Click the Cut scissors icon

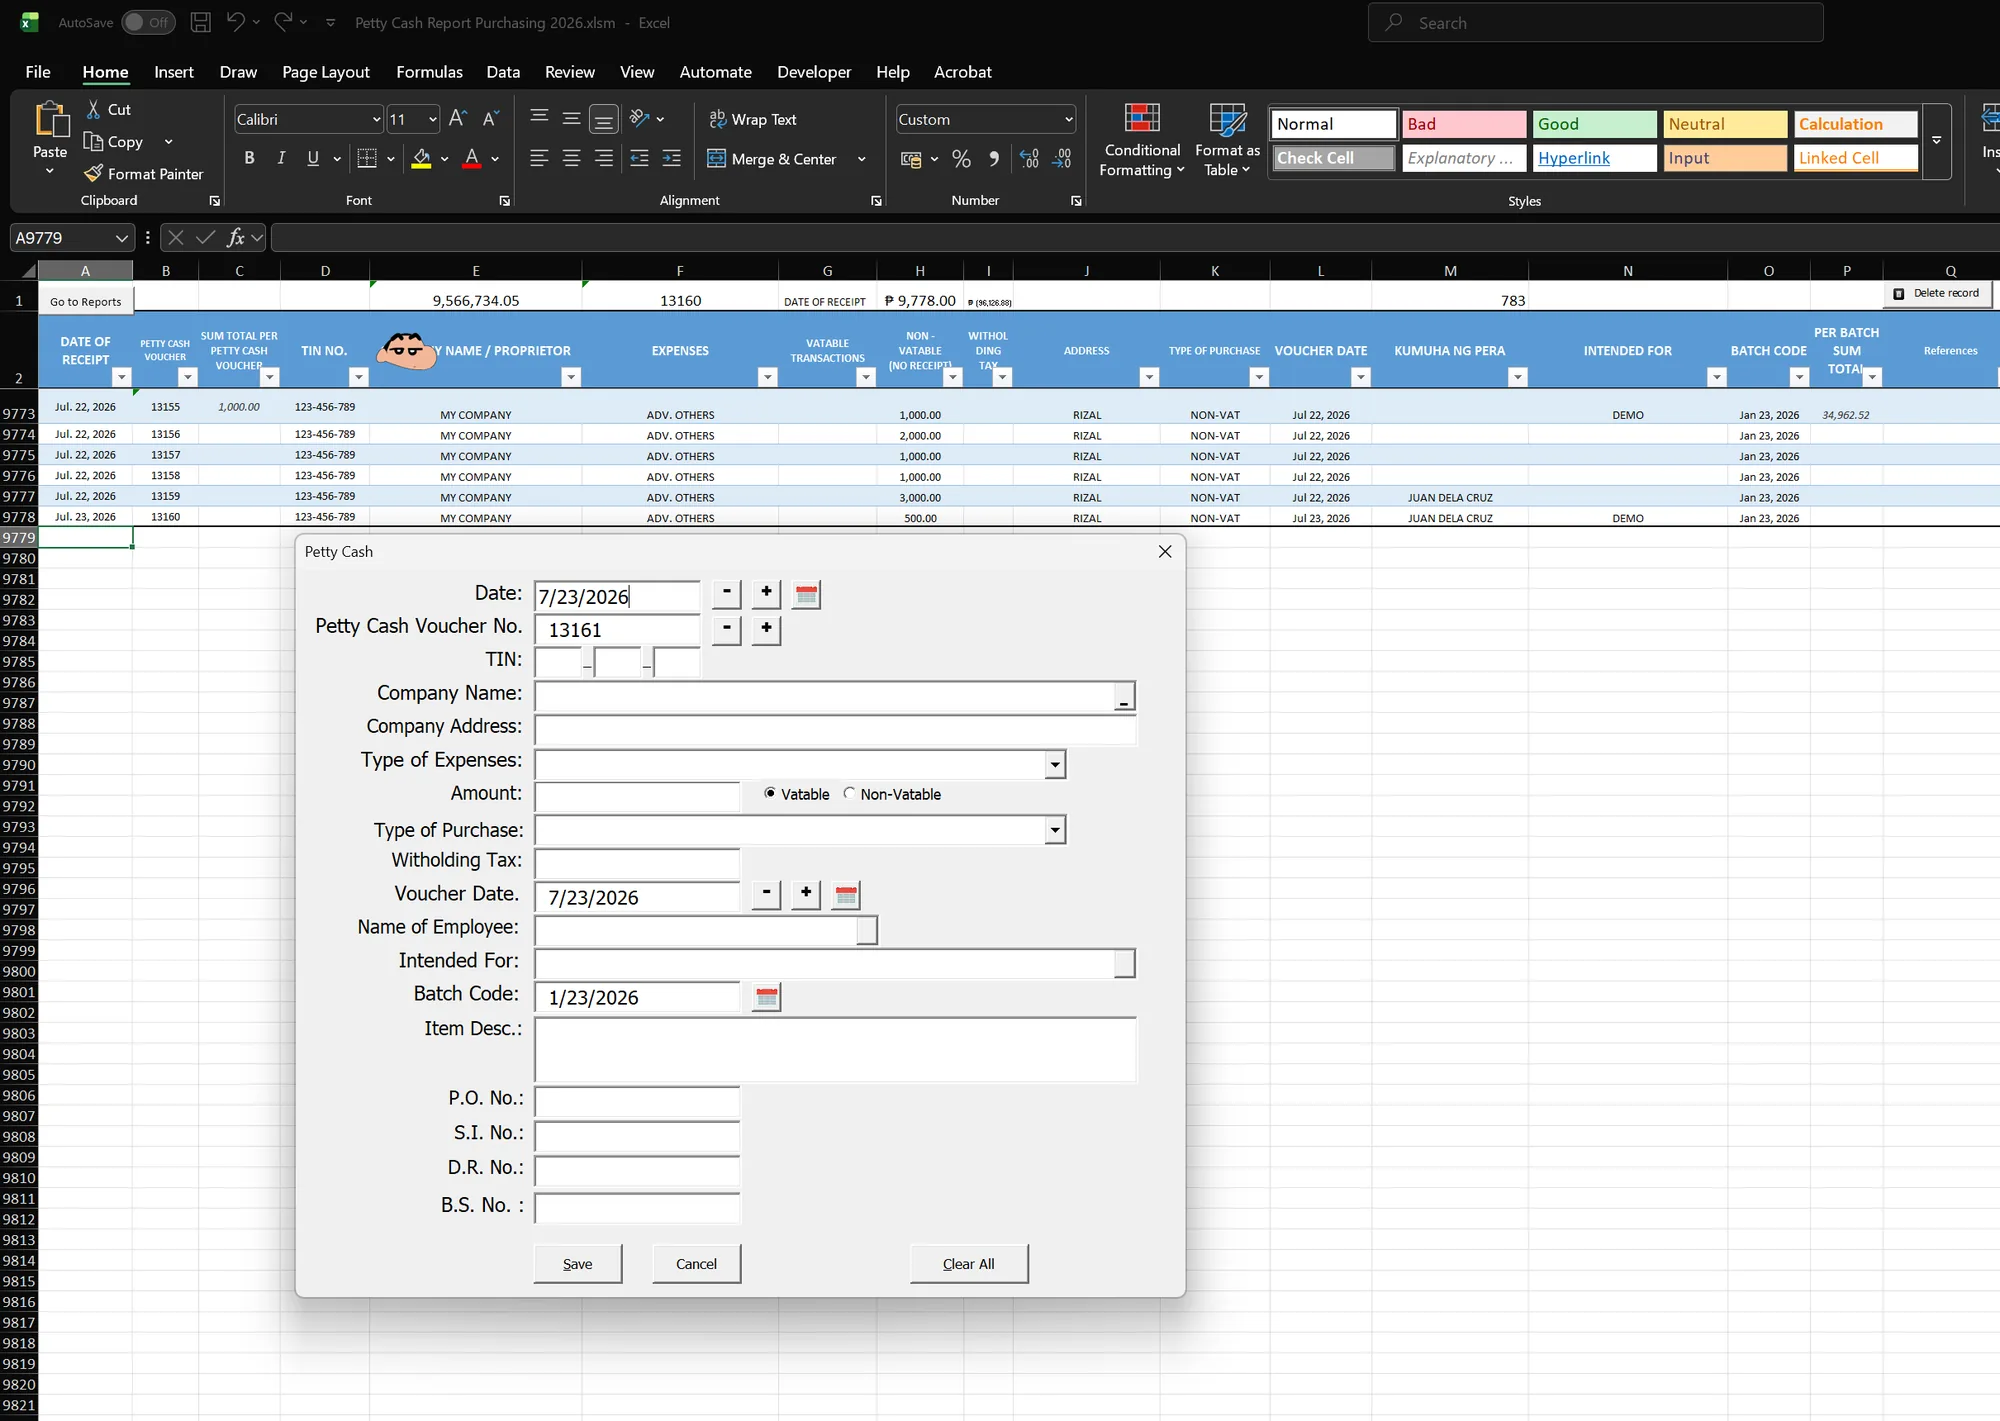[x=93, y=109]
